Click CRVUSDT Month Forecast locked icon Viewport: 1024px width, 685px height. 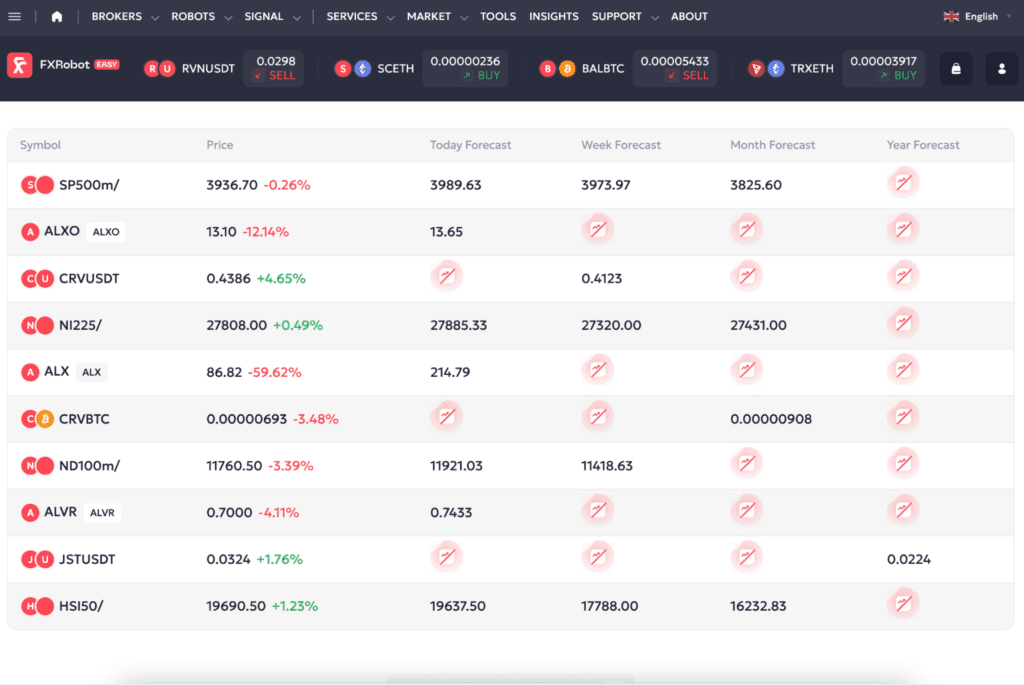tap(746, 276)
